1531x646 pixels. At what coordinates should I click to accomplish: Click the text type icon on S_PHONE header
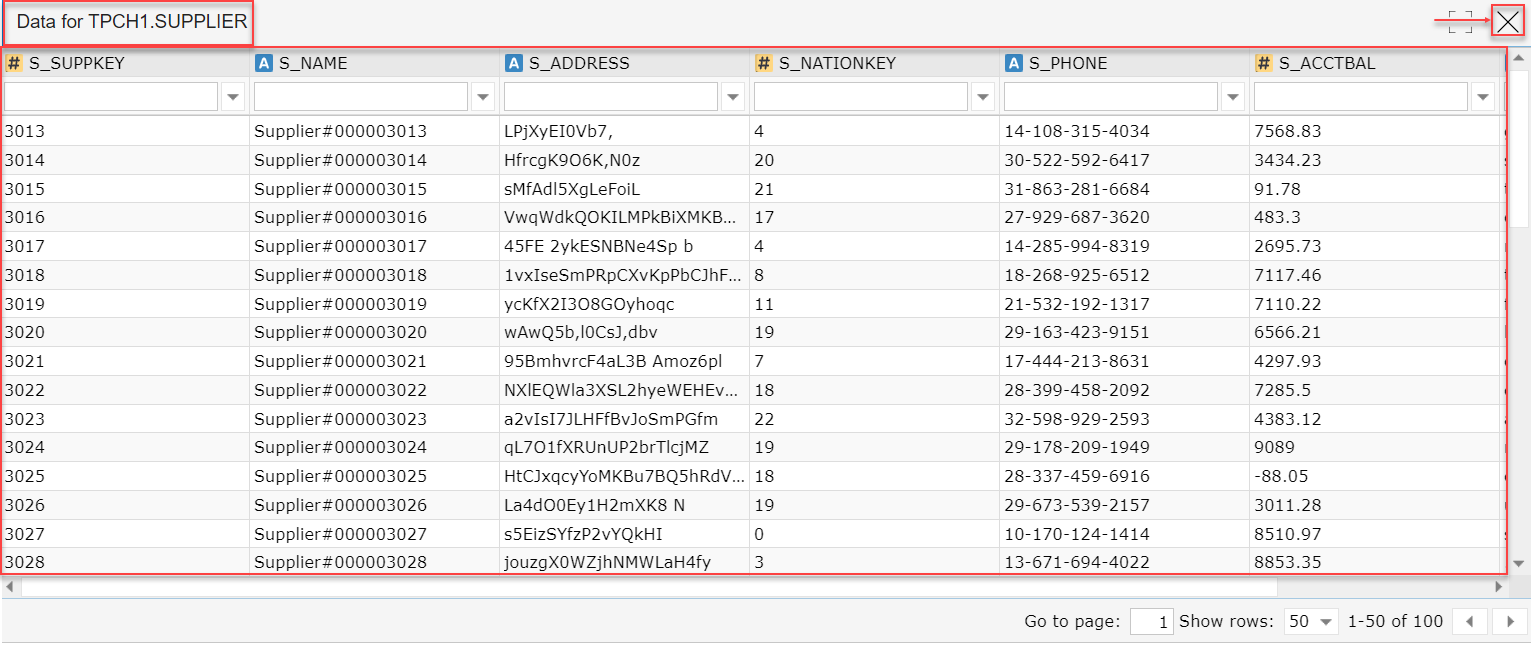click(1012, 62)
